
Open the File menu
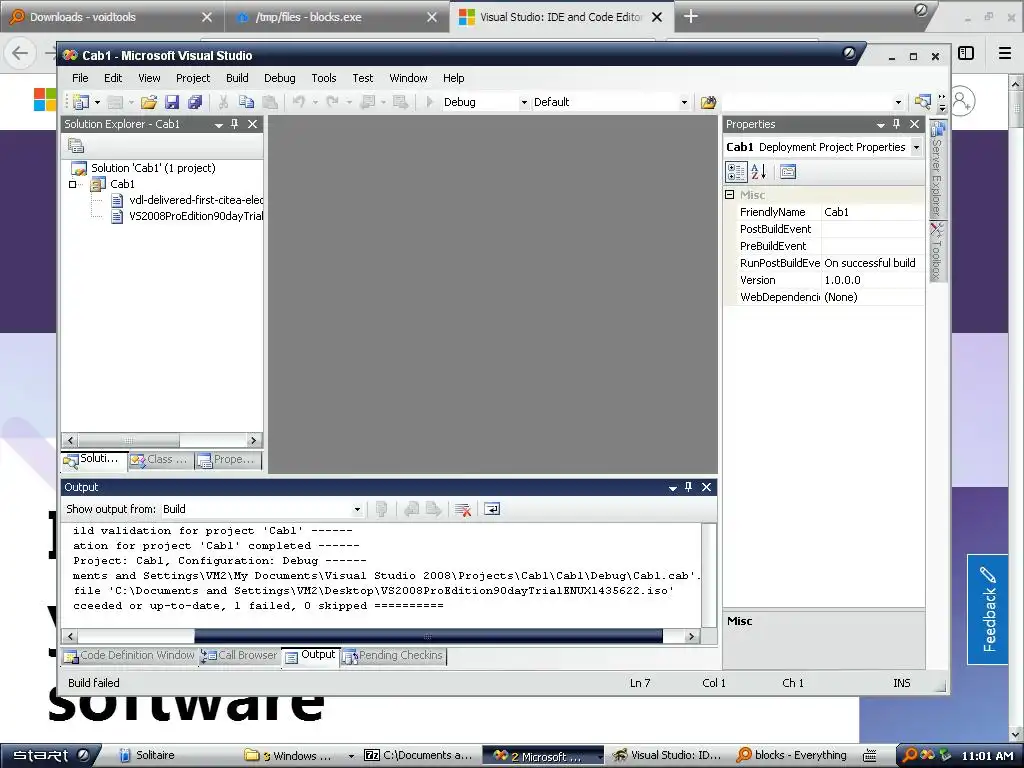(x=80, y=78)
